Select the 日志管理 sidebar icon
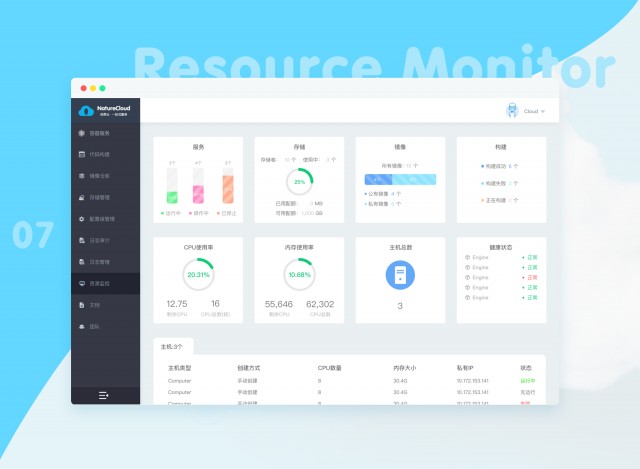The width and height of the screenshot is (640, 469). [82, 262]
